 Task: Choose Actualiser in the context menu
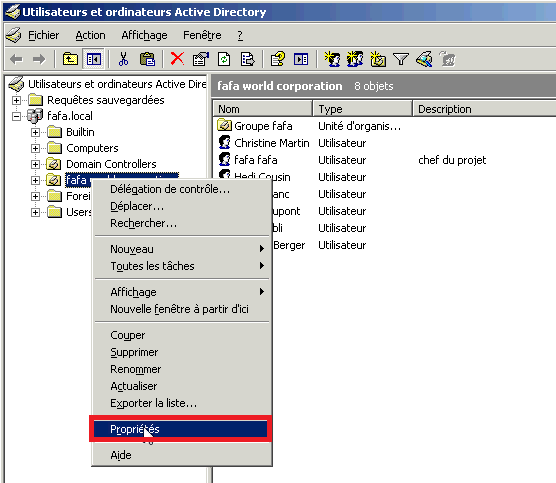(182, 386)
